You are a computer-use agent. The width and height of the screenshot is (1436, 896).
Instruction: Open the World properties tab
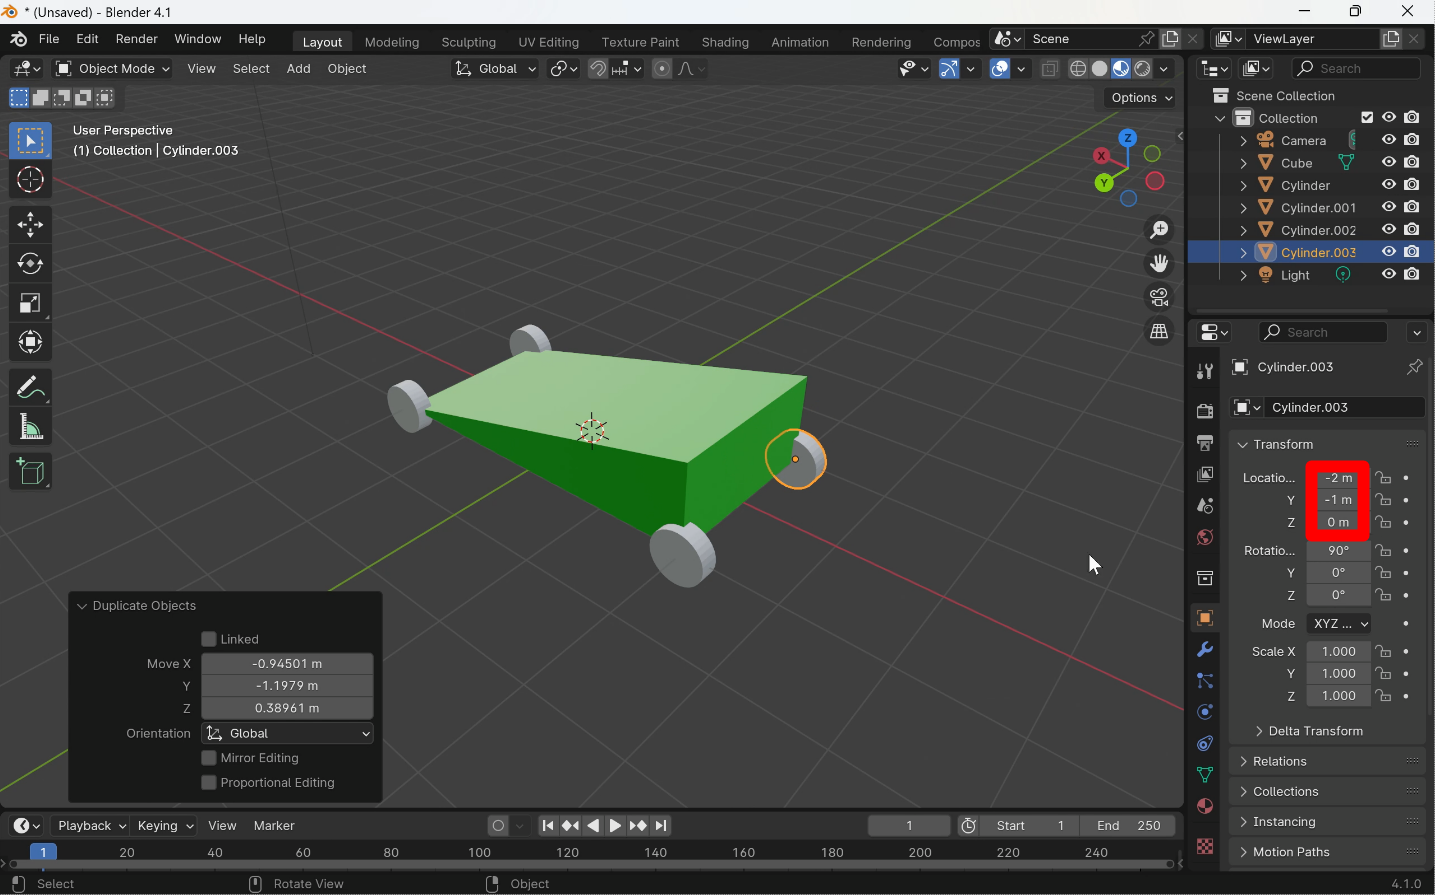1205,538
